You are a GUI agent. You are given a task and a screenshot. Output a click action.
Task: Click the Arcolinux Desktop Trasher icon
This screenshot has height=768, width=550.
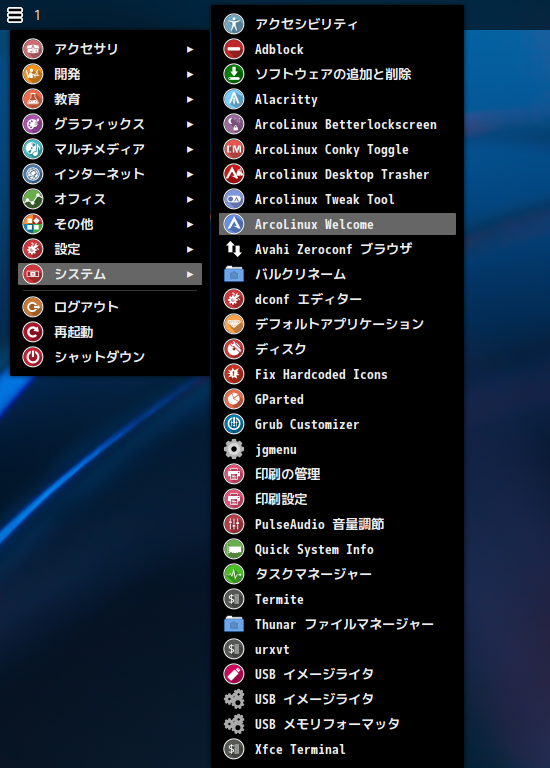(234, 174)
